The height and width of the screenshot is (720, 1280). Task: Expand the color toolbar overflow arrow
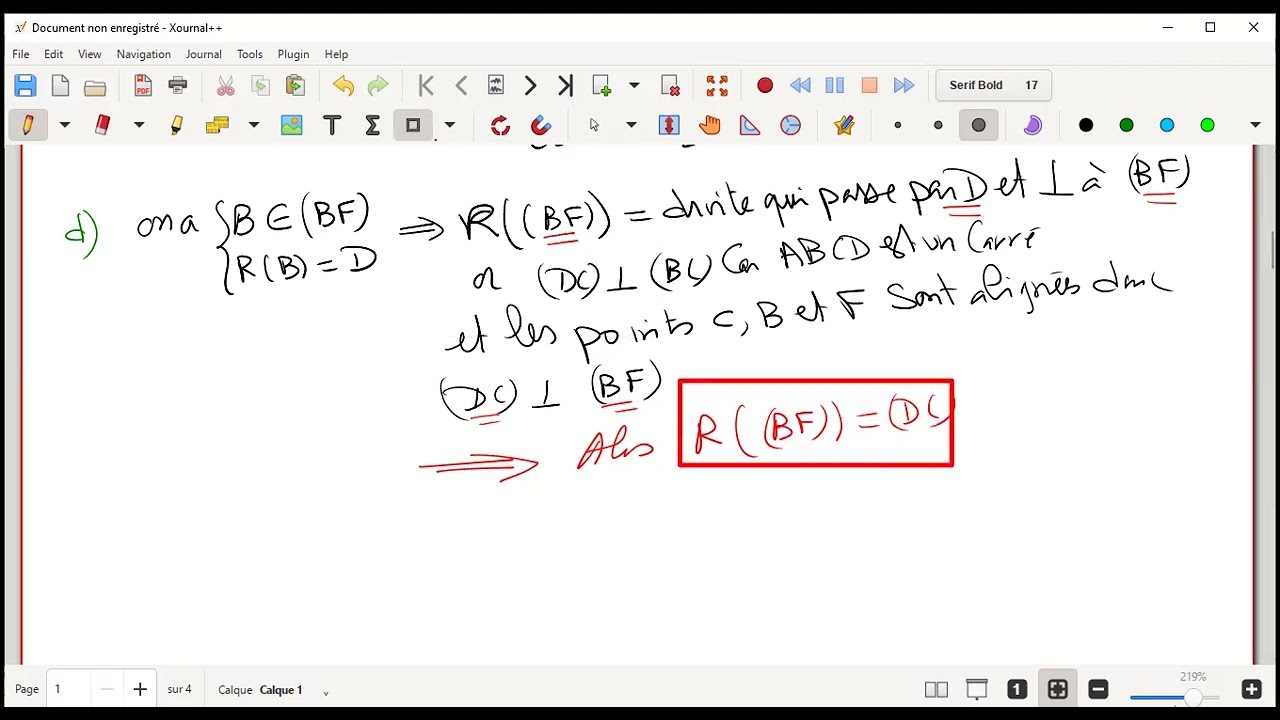click(x=1255, y=125)
